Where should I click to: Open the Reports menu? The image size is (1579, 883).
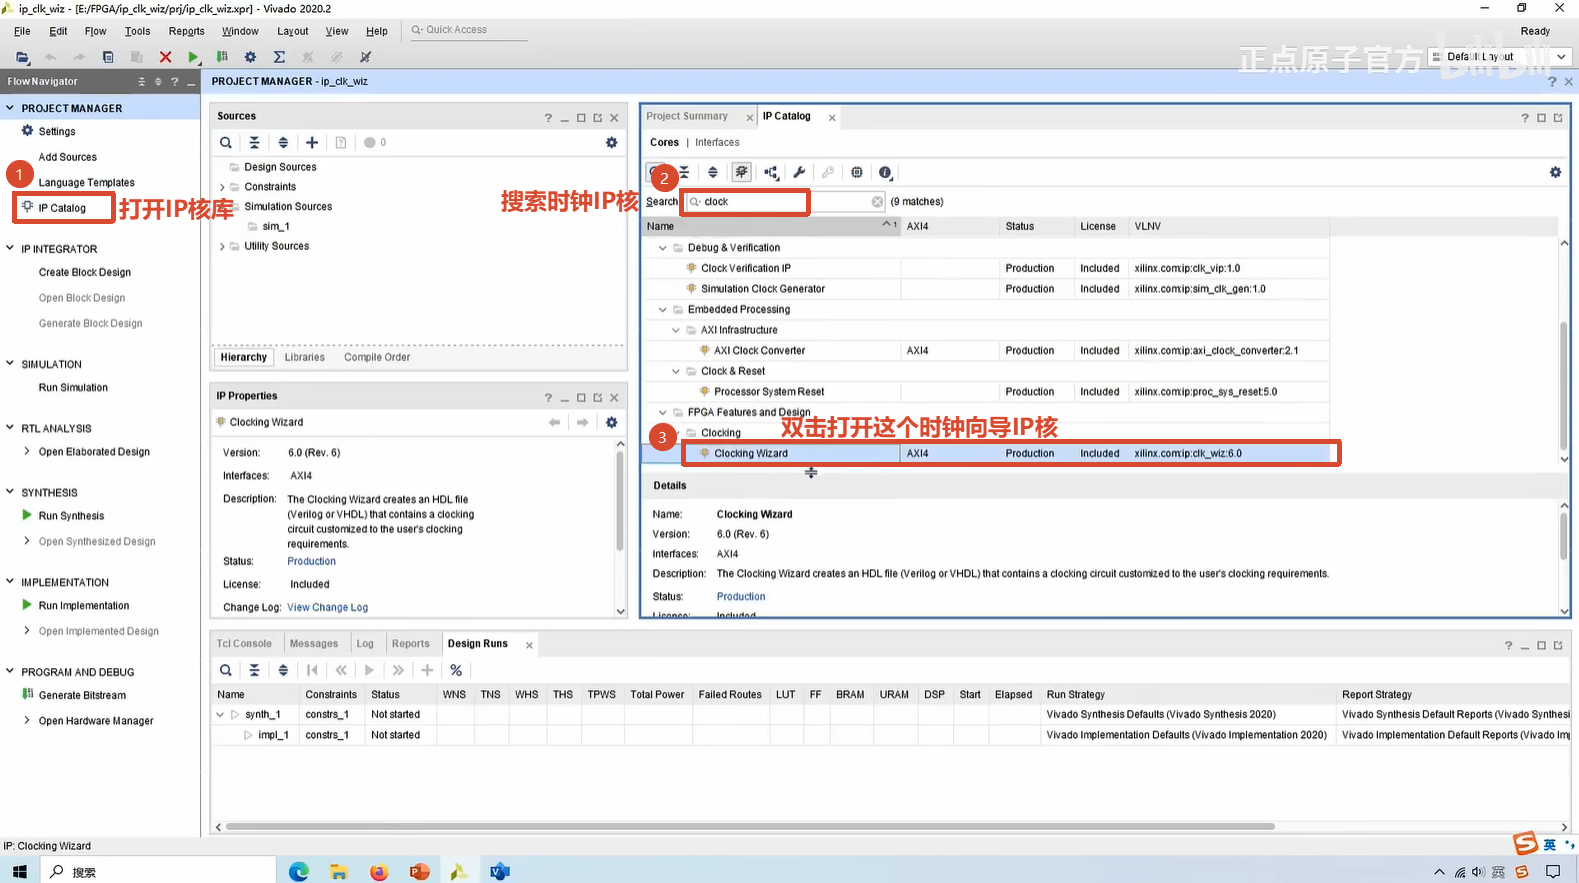point(186,31)
